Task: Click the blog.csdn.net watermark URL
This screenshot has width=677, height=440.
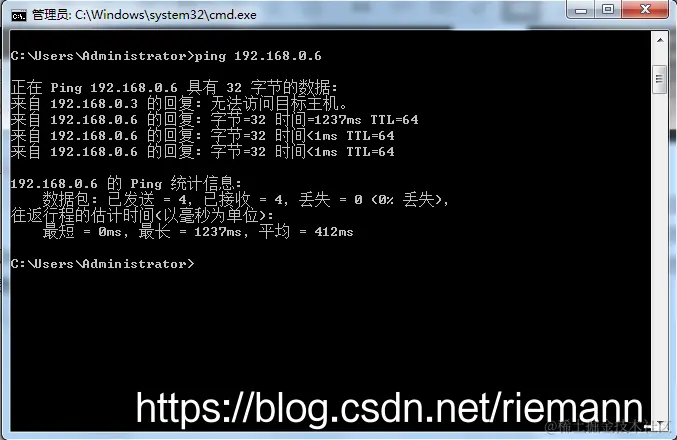Action: tap(390, 408)
